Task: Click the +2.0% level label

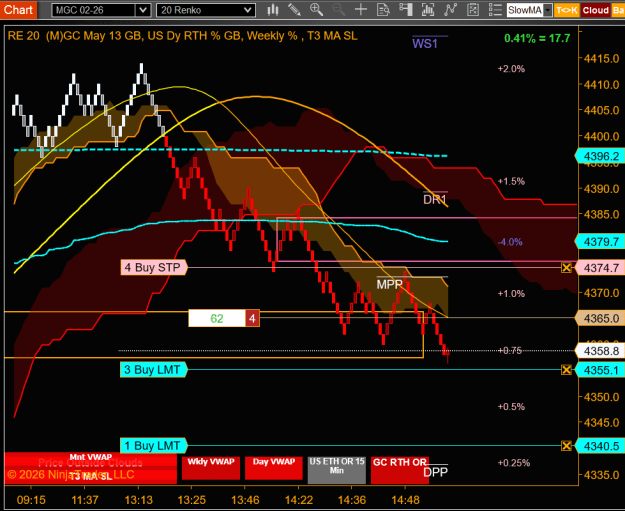Action: point(511,69)
